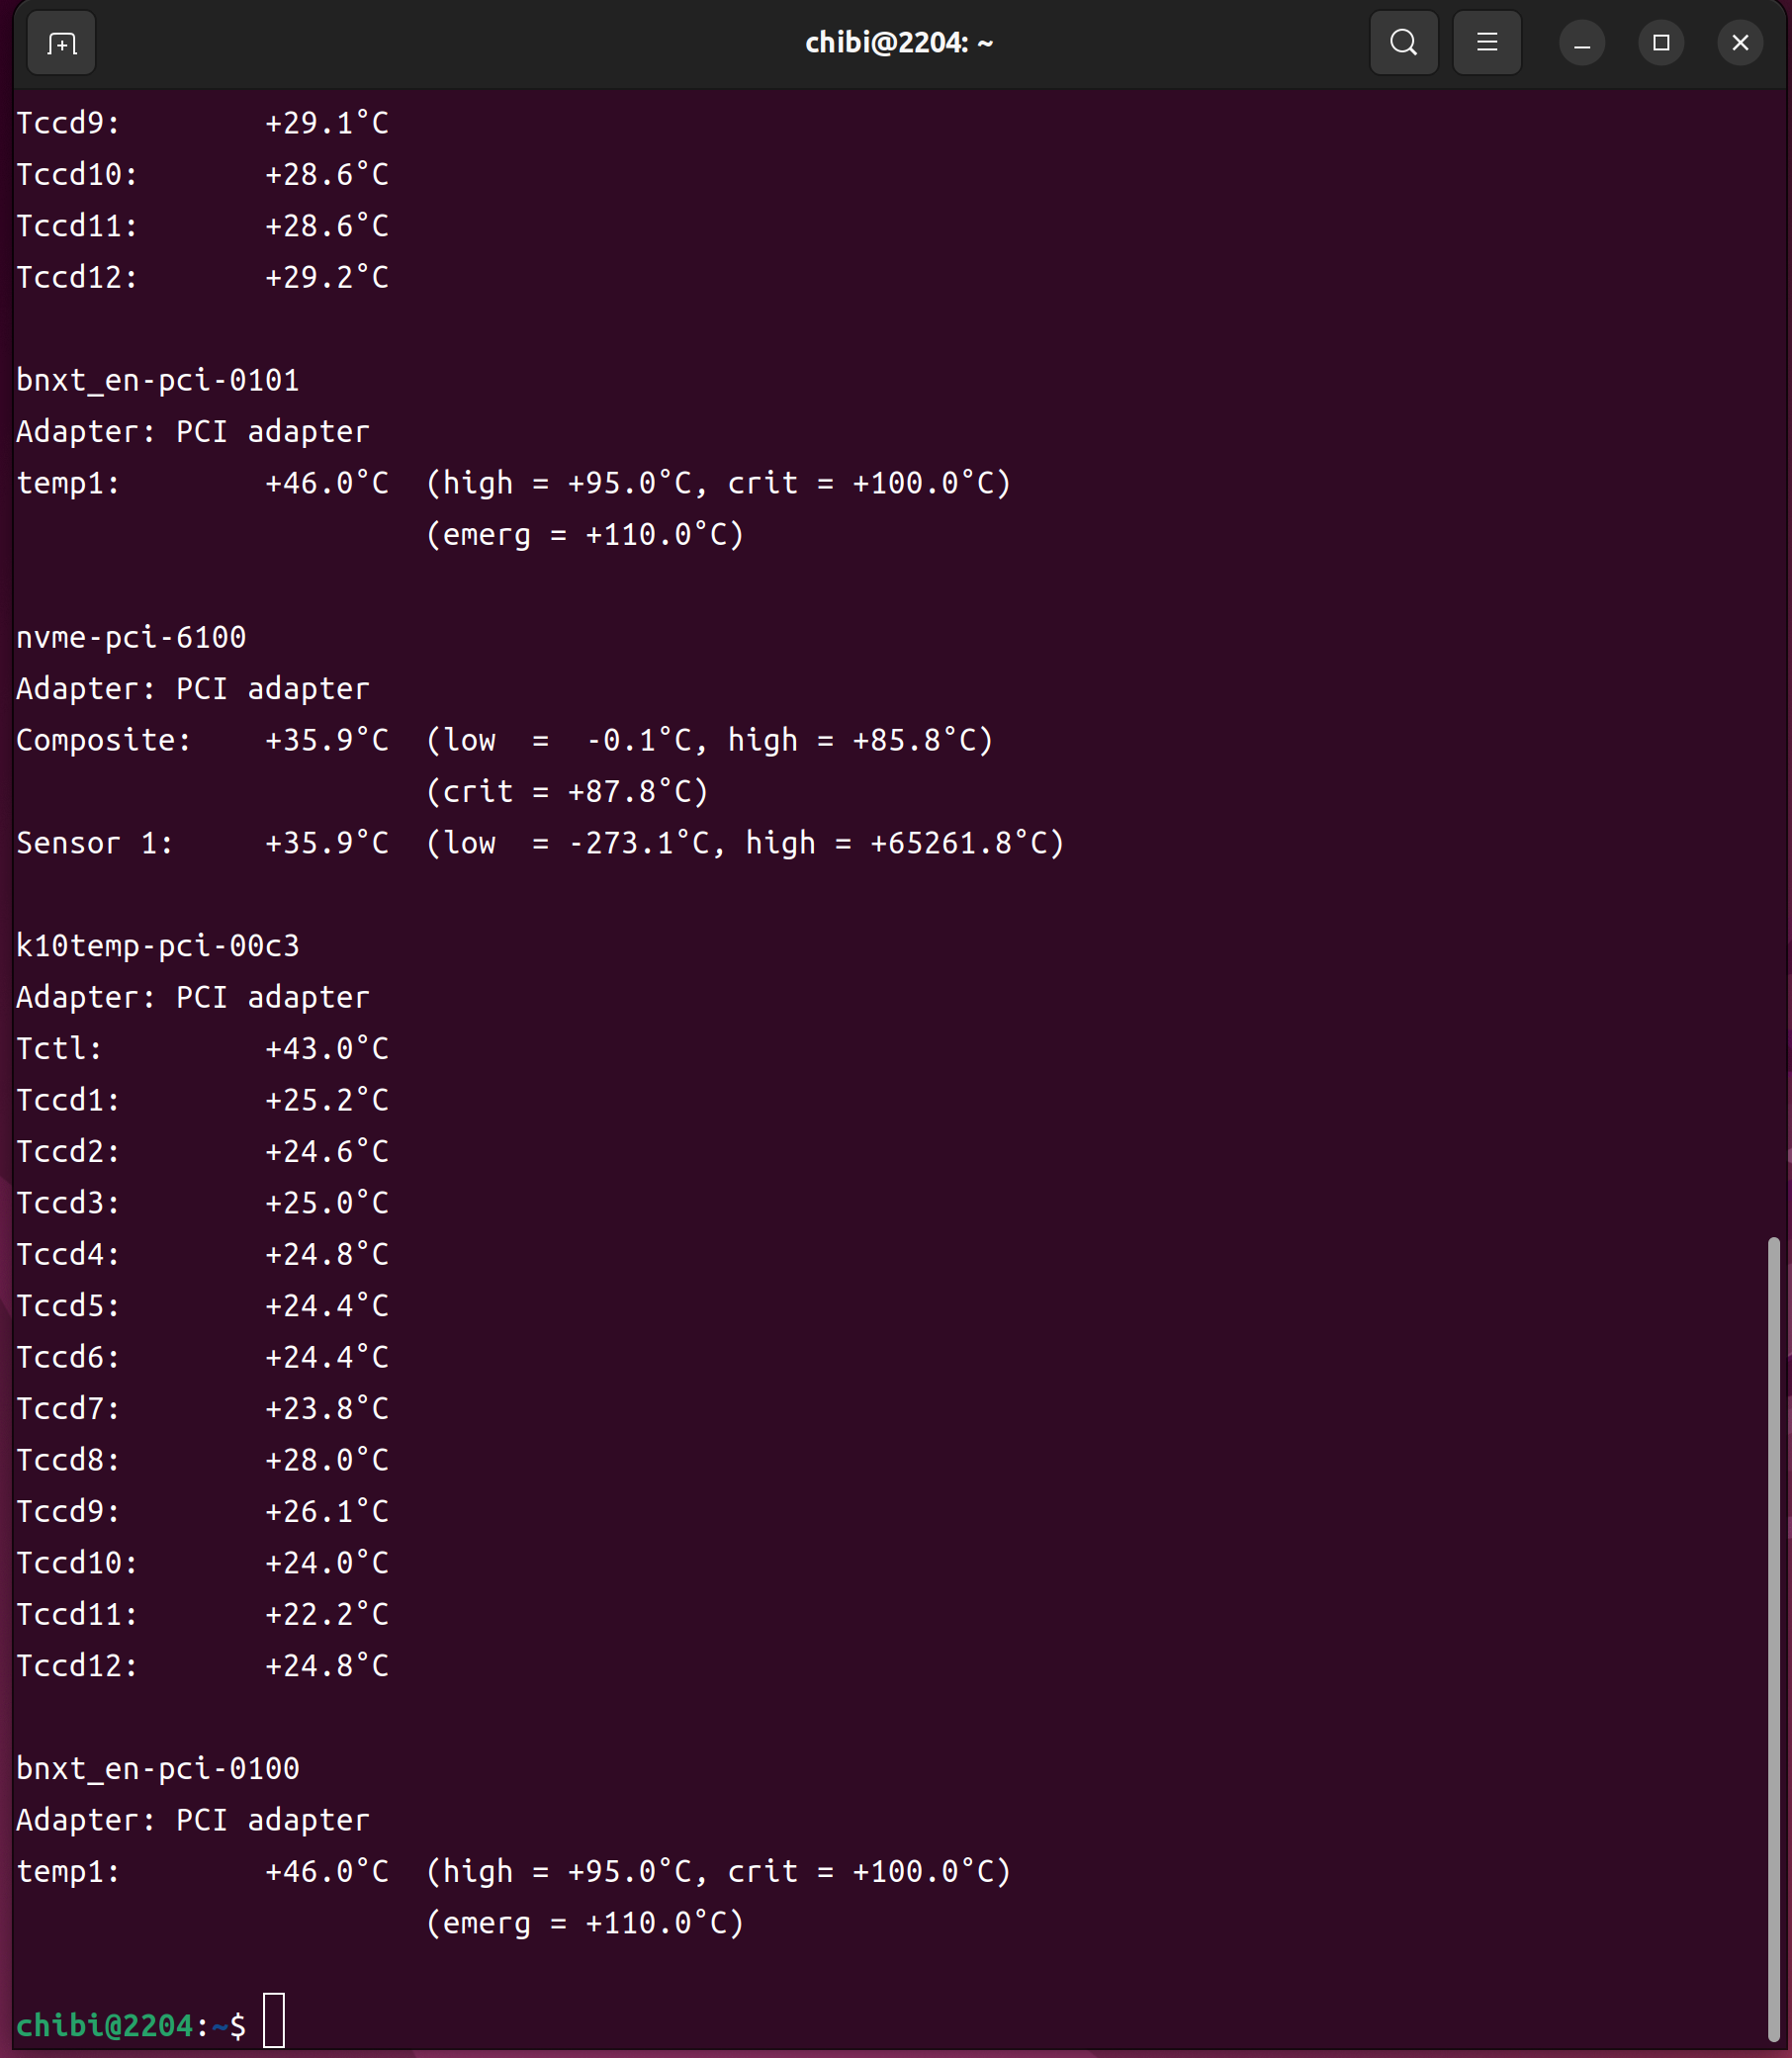Click the "nvme-pci-6100" device heading

coord(131,637)
